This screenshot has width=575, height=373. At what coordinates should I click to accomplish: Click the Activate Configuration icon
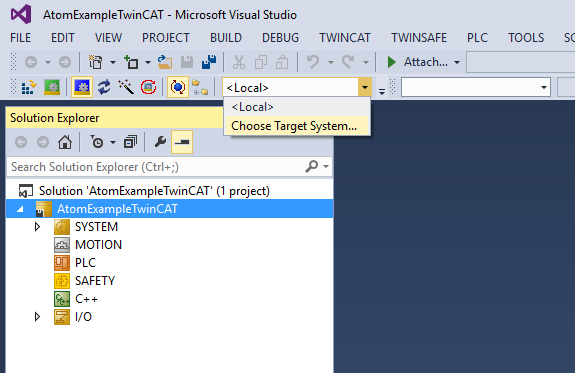tap(52, 87)
